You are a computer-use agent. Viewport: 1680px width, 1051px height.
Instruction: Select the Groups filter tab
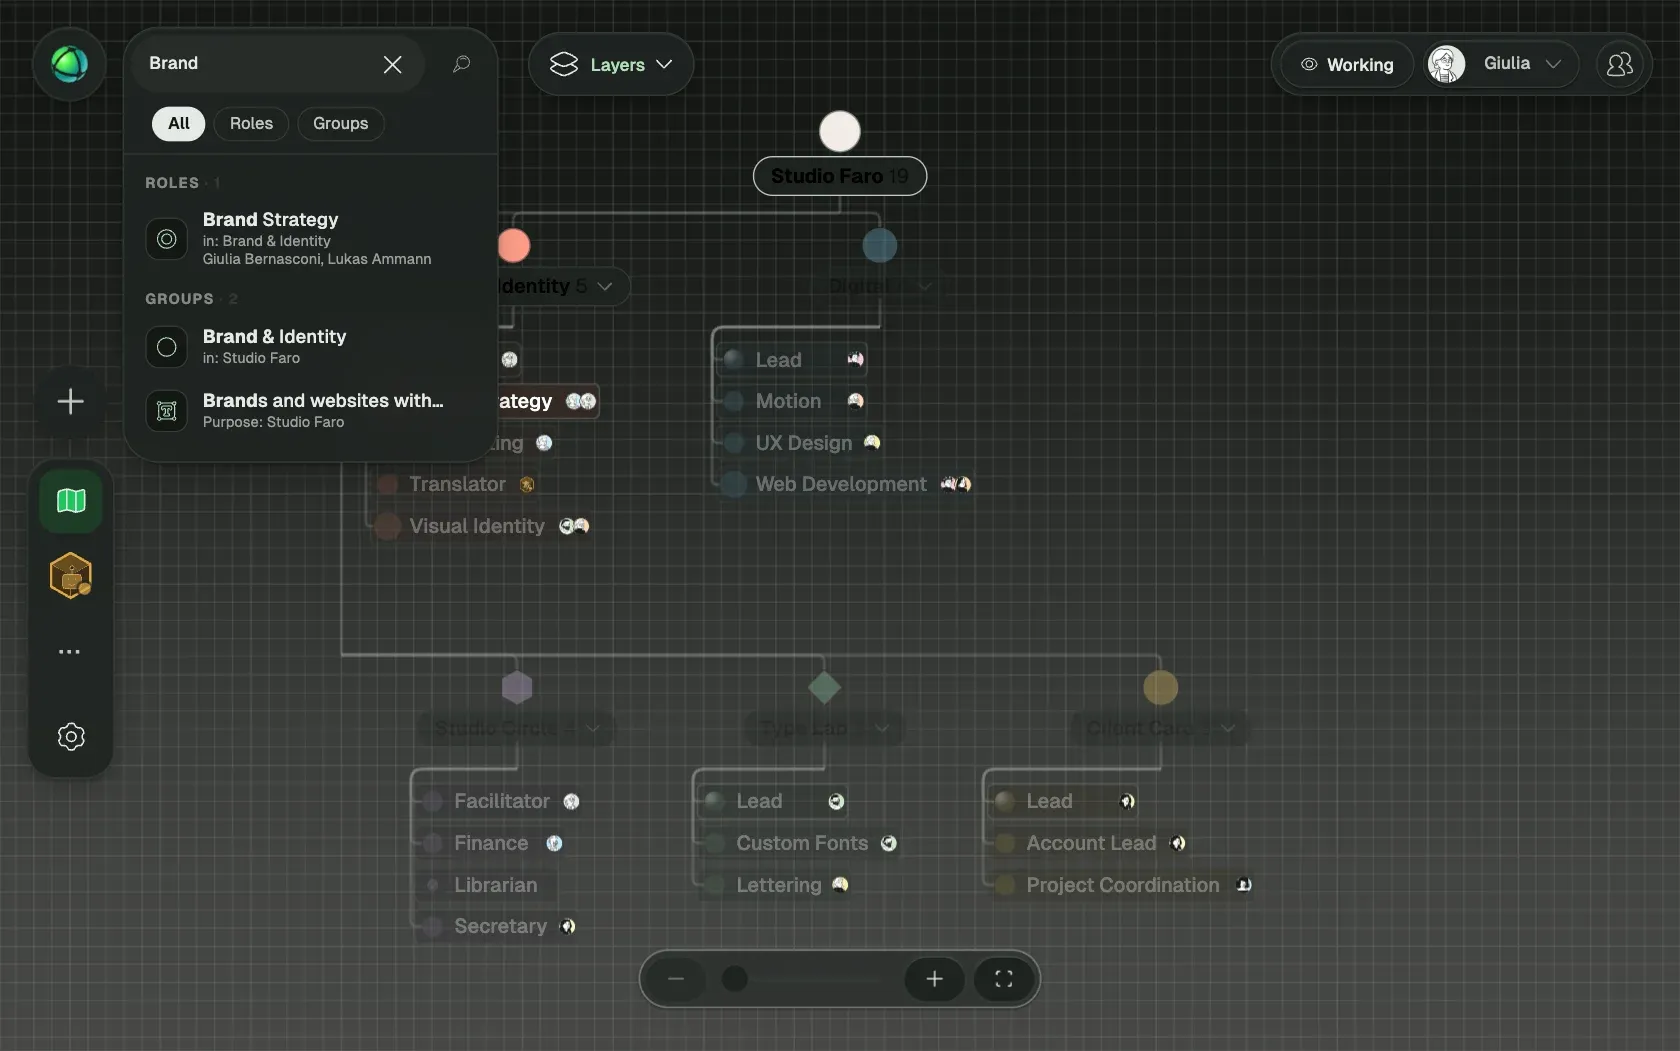click(x=340, y=123)
